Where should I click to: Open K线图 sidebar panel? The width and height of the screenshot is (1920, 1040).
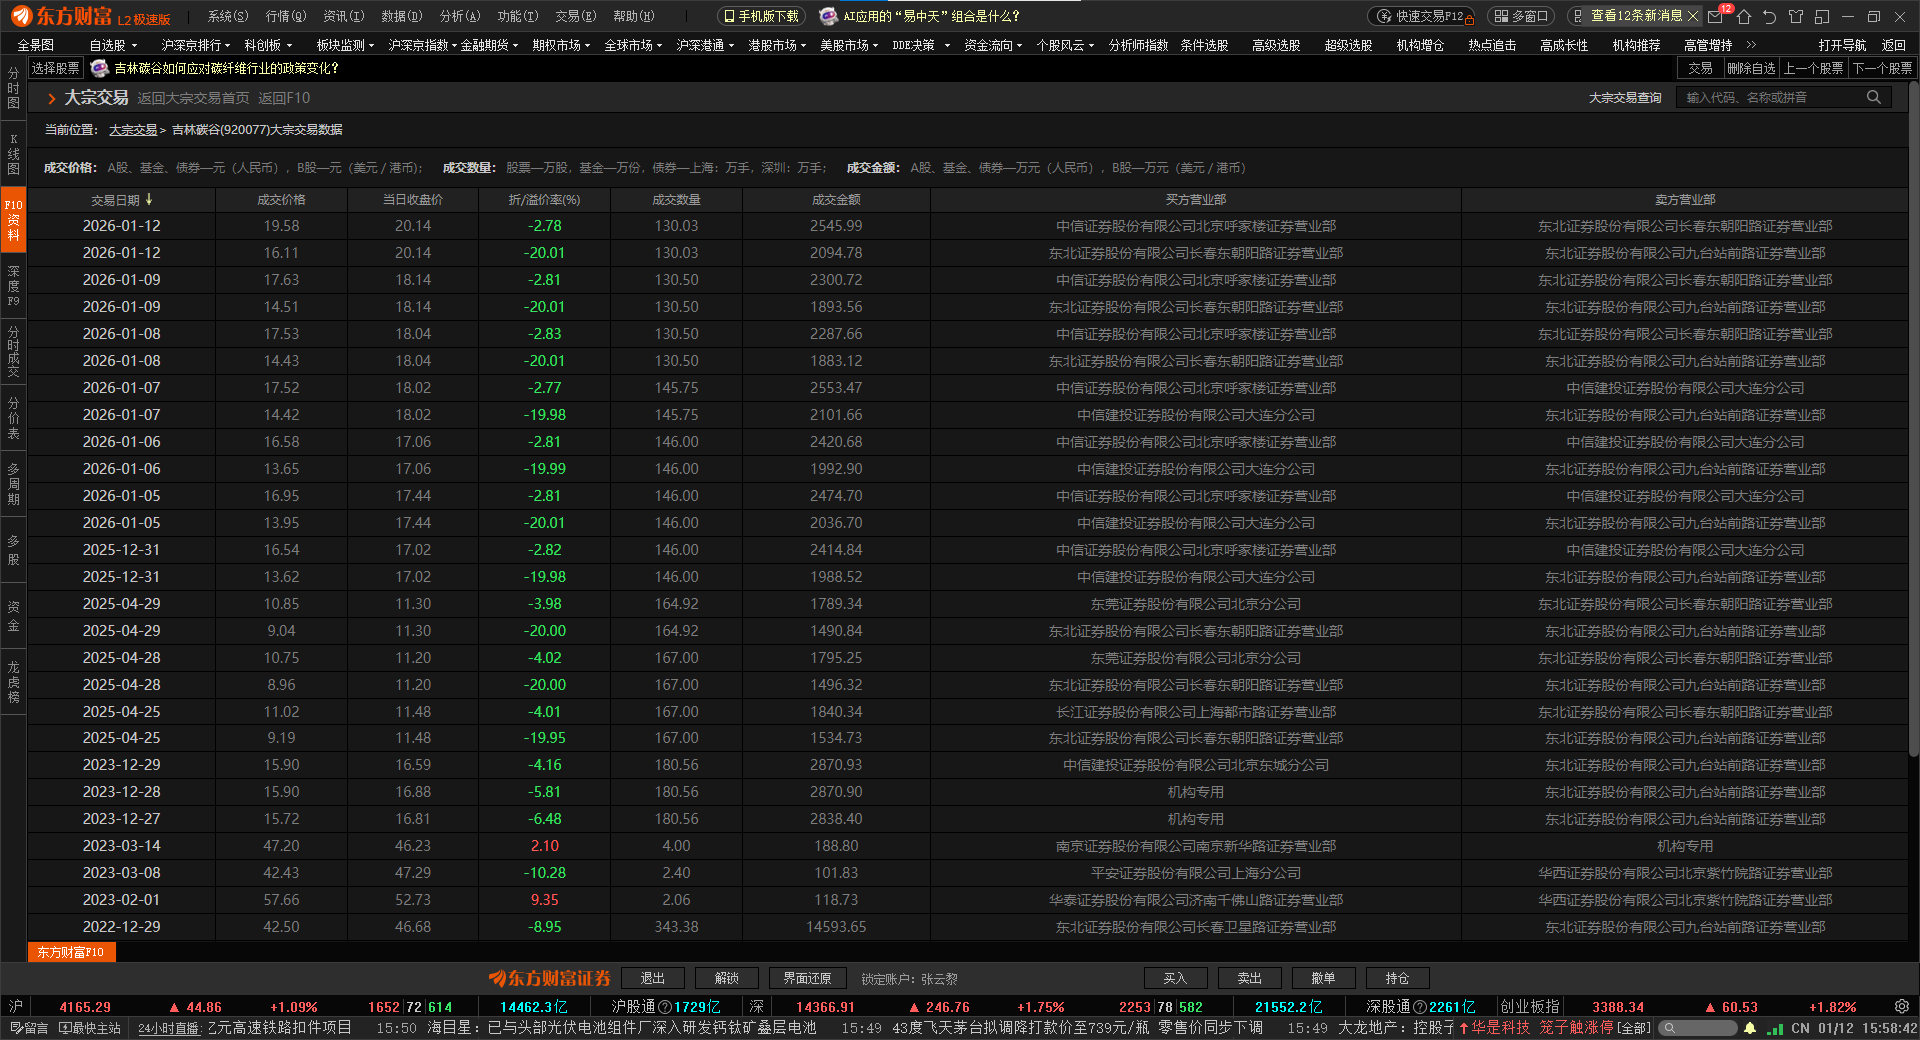tap(13, 153)
